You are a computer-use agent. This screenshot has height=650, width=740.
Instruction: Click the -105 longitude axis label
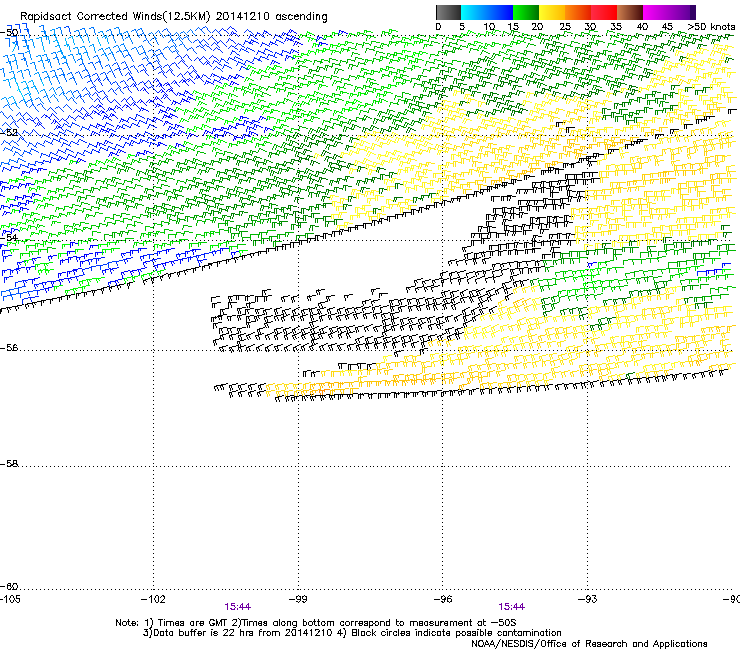click(x=10, y=599)
